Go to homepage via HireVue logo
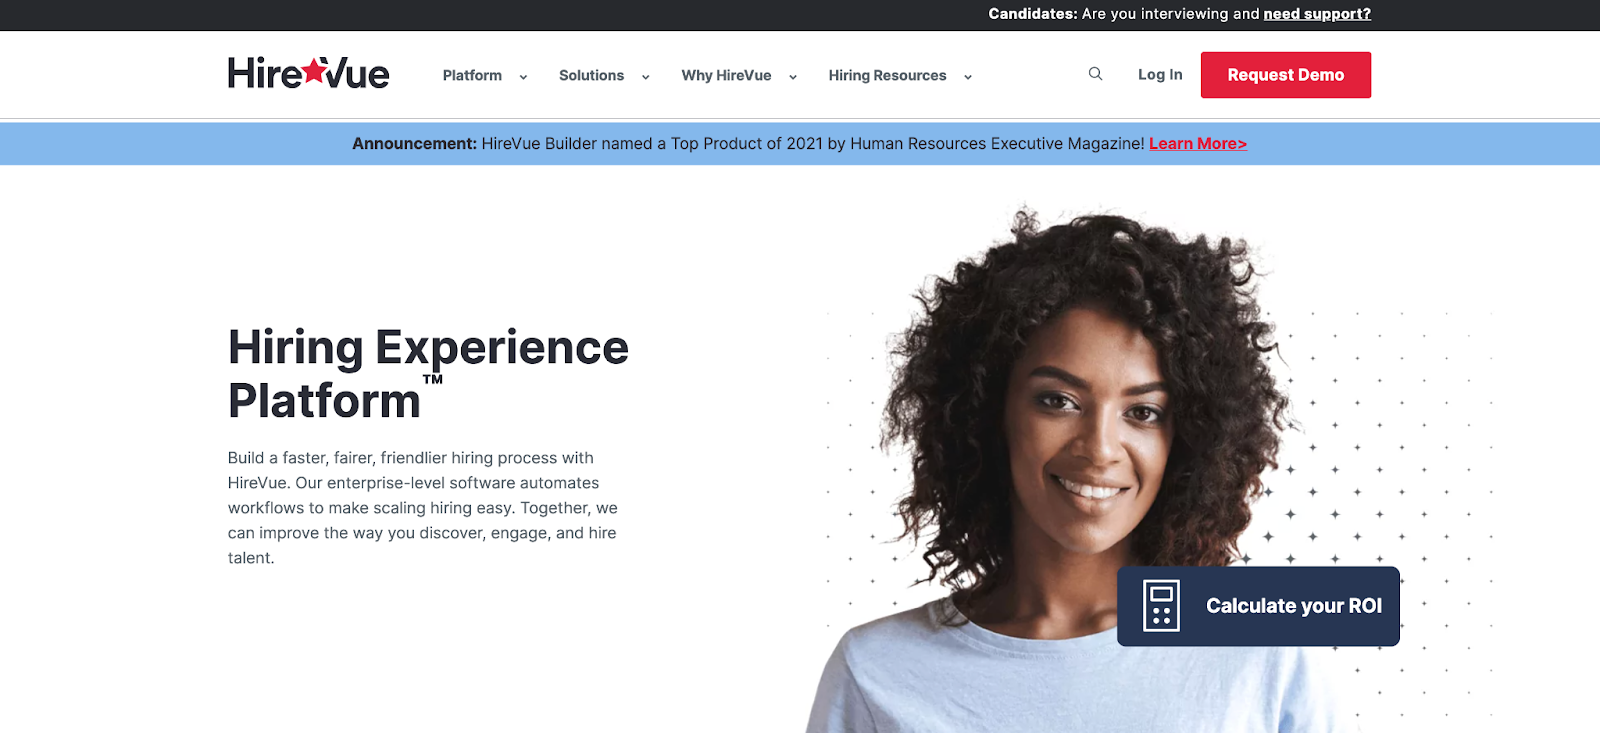1600x733 pixels. [308, 73]
